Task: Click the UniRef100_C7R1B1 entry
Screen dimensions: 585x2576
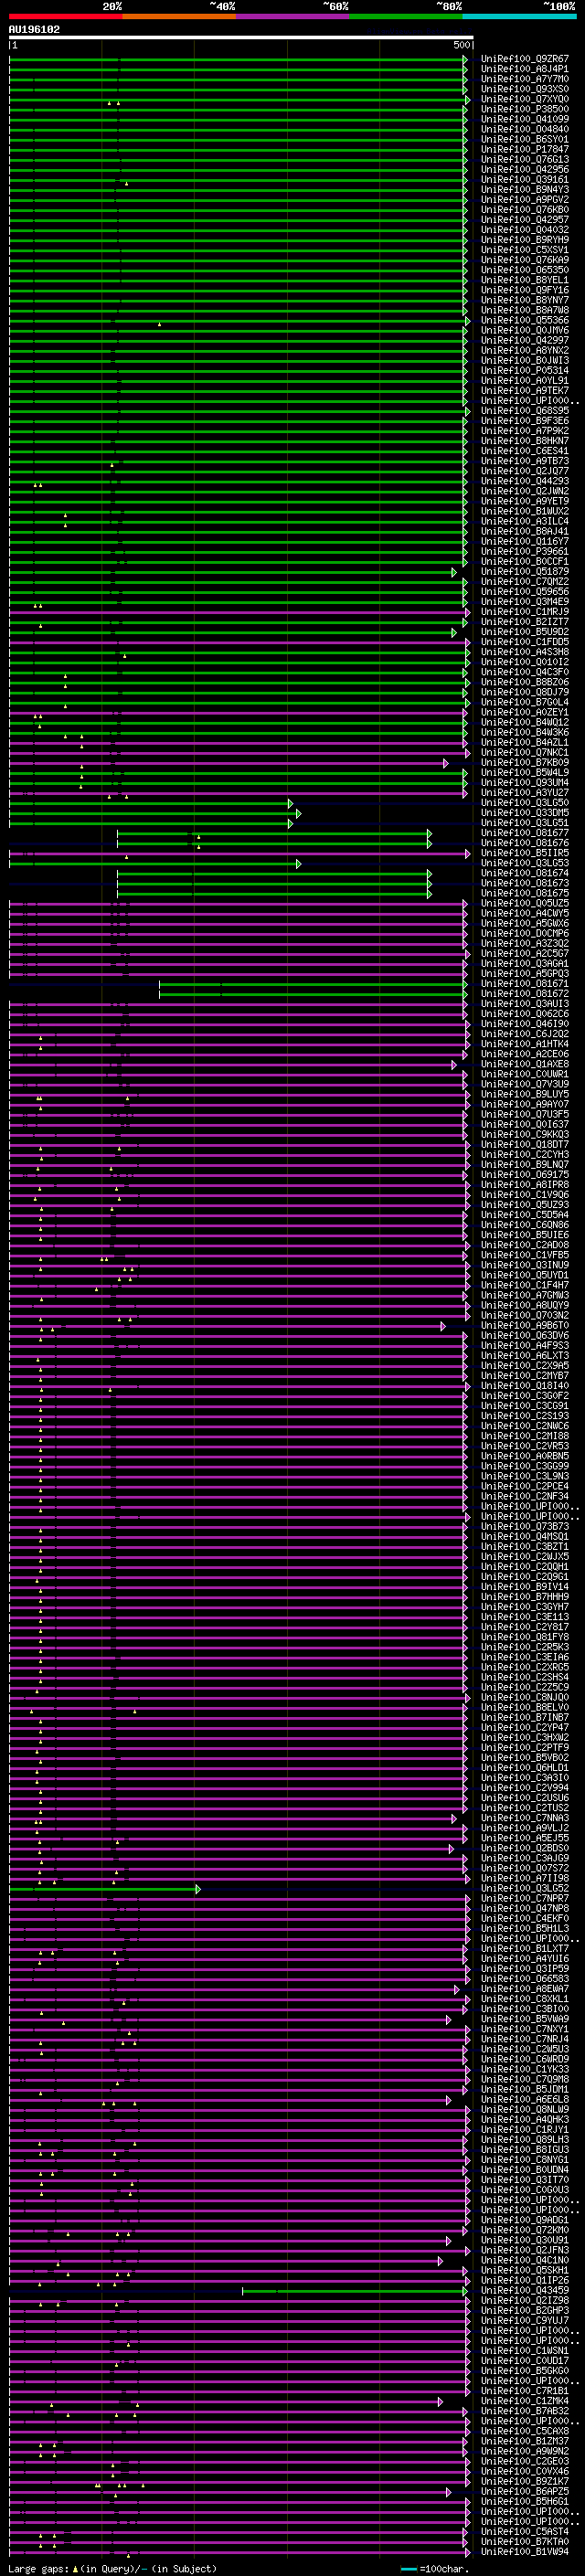Action: (x=525, y=2391)
